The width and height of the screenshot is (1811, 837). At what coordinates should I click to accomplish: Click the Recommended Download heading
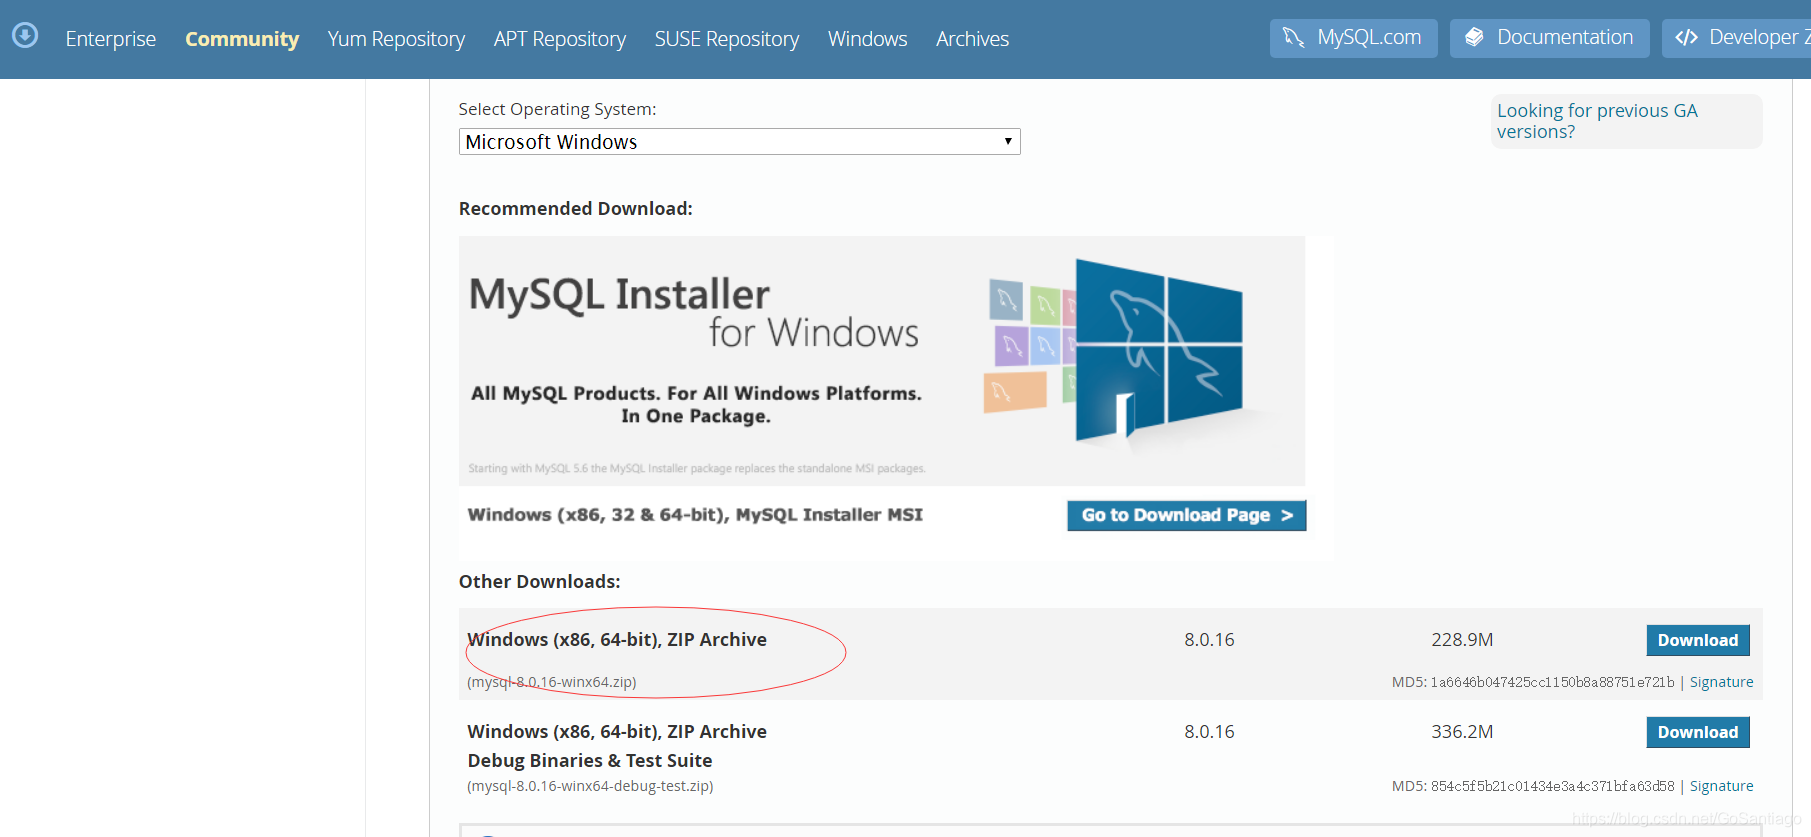click(576, 208)
